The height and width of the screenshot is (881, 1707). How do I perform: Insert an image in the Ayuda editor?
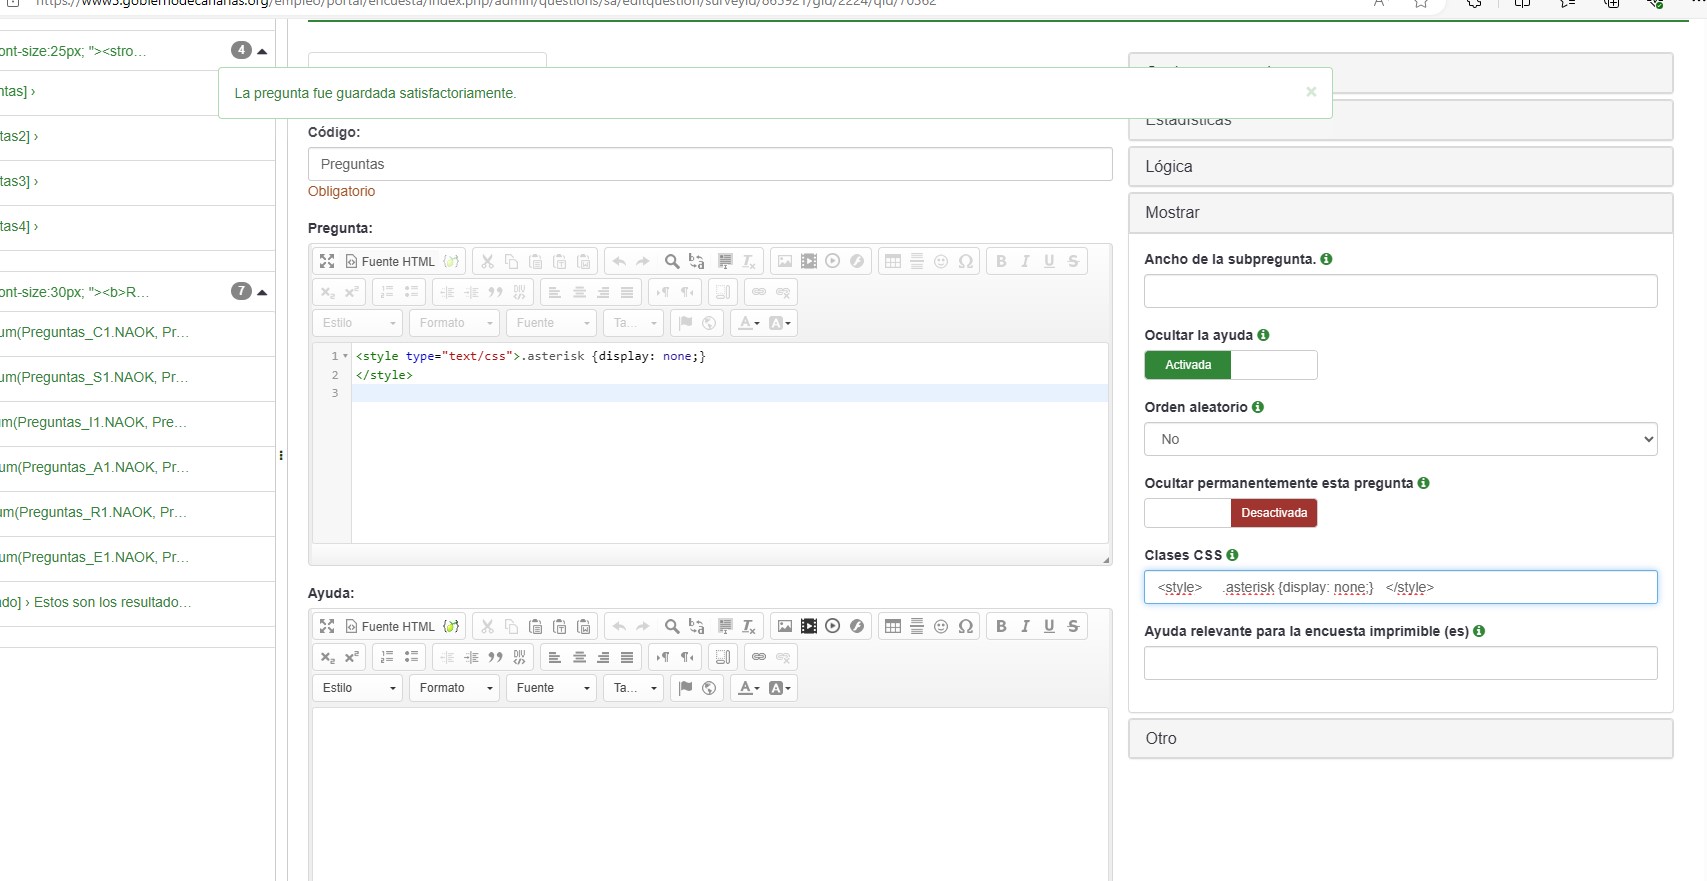click(x=785, y=626)
